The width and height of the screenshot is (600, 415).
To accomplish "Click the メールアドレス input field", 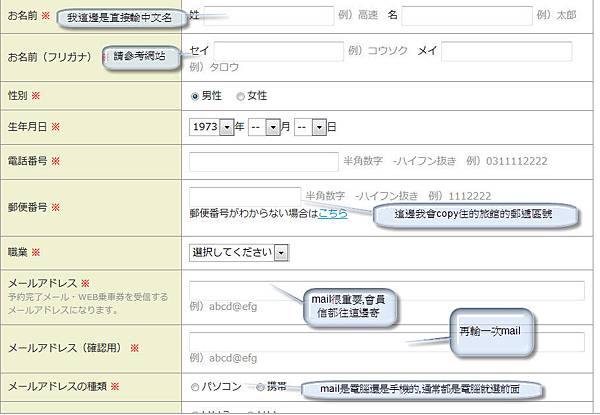I will point(386,290).
